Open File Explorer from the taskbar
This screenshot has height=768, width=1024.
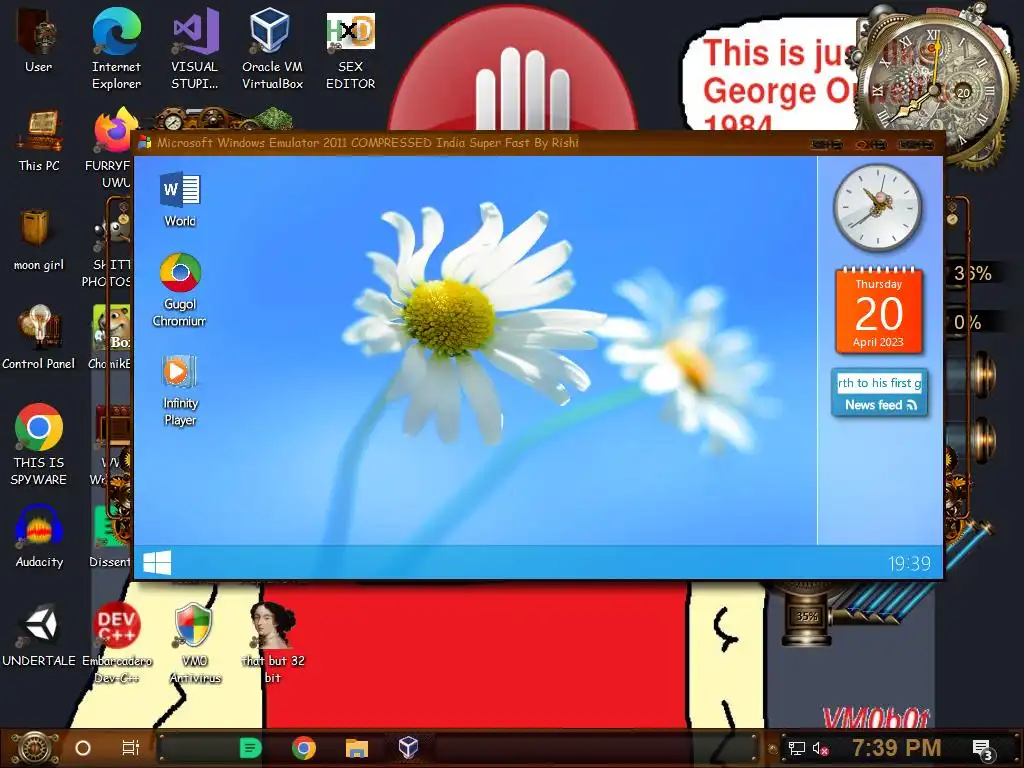tap(357, 748)
